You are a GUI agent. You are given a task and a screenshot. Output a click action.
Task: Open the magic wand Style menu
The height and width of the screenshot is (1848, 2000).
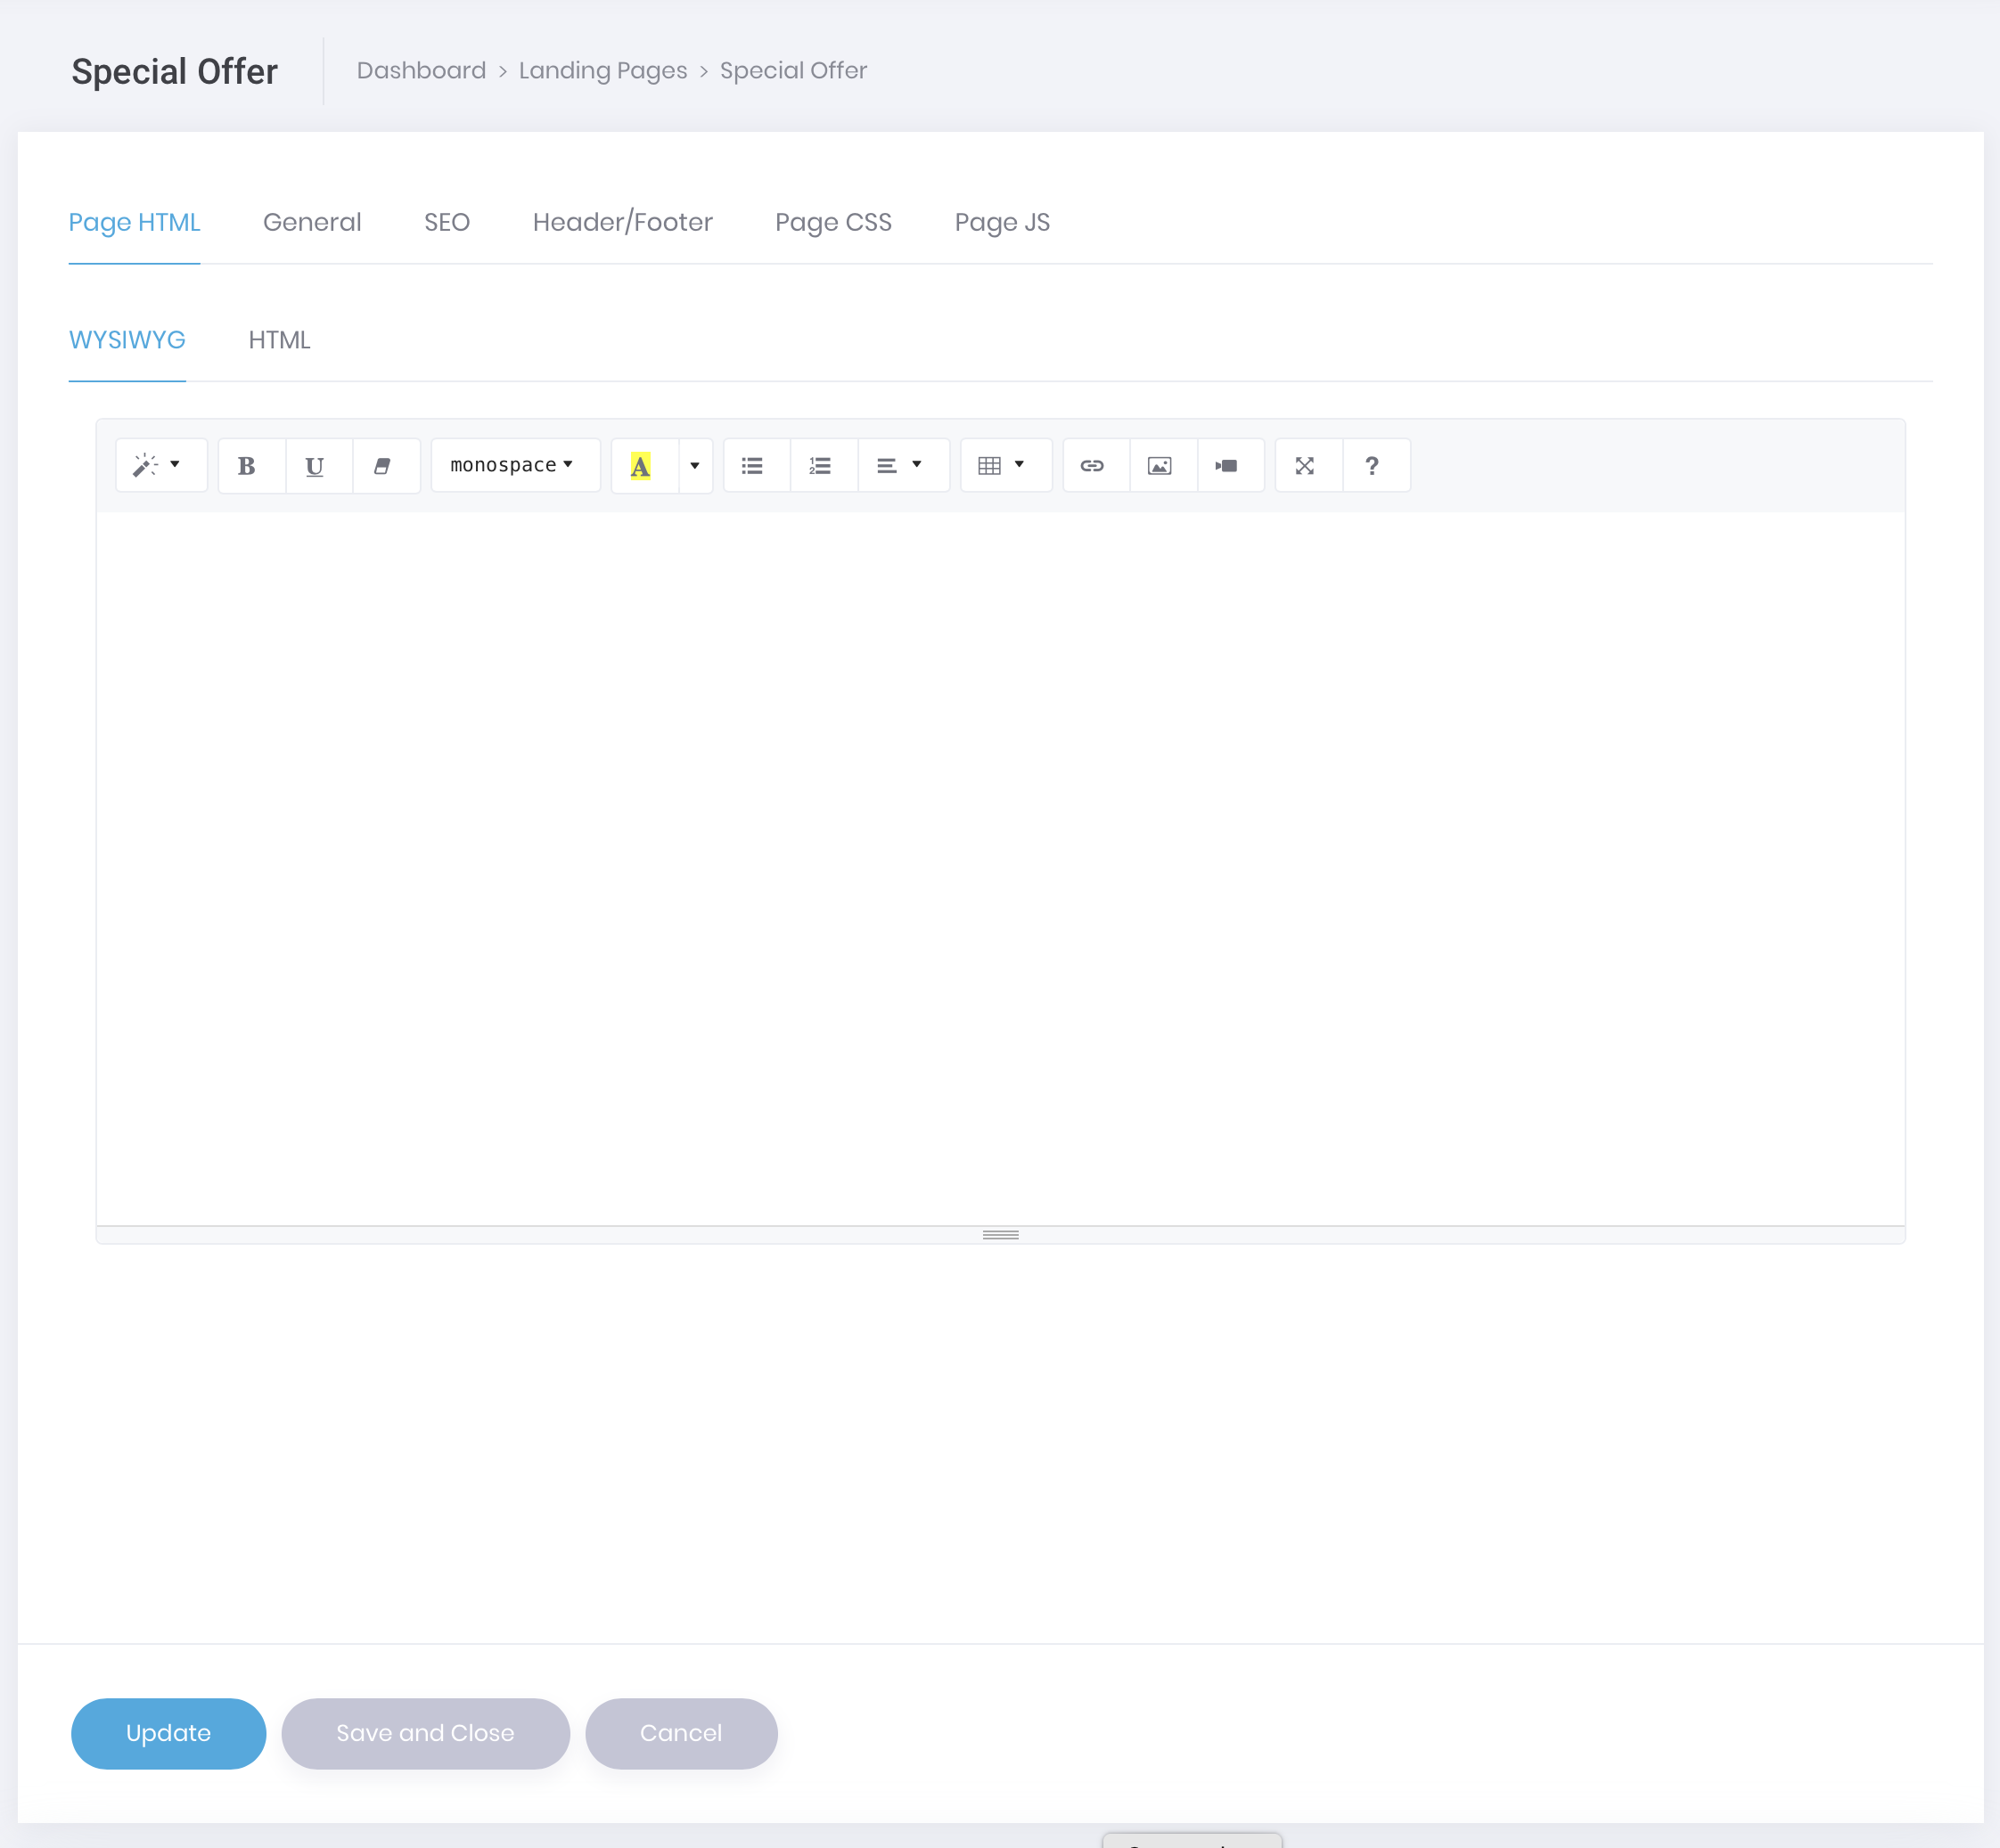click(161, 465)
